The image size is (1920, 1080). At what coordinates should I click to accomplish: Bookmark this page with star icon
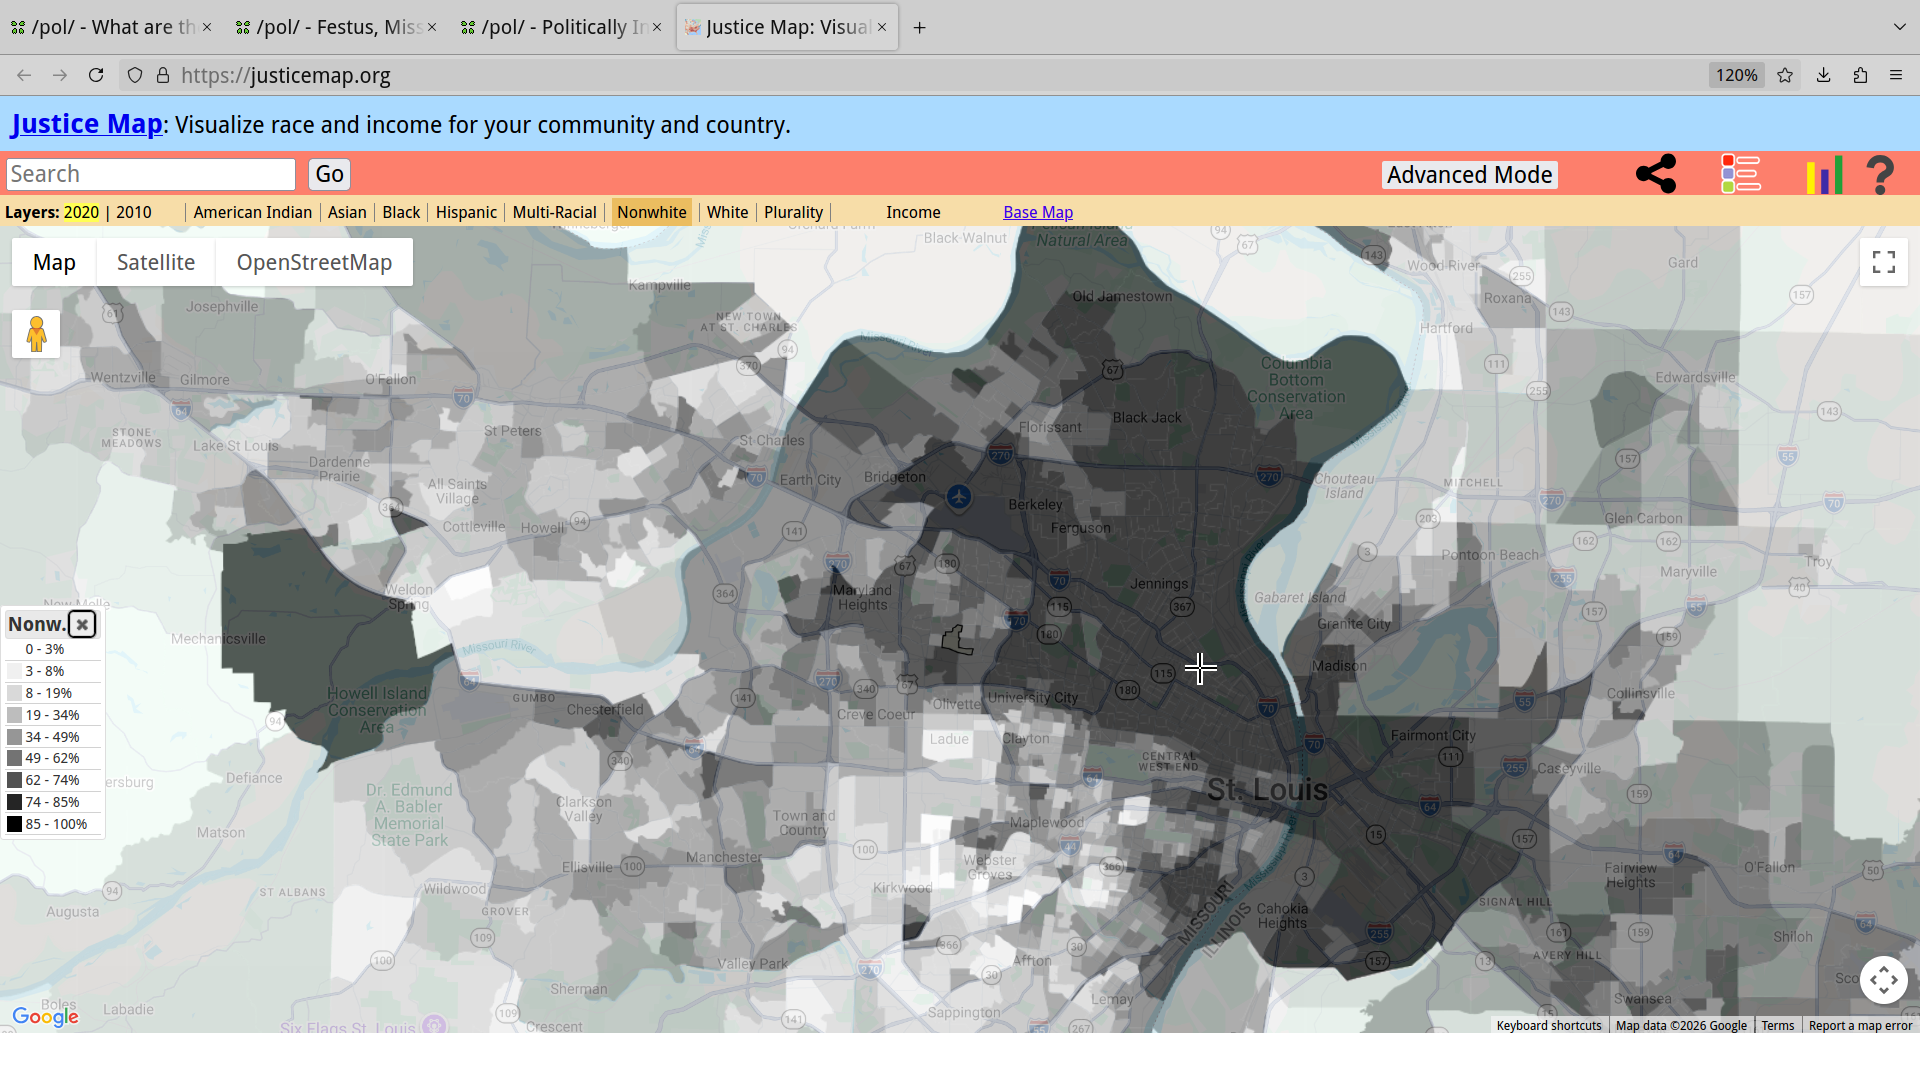(1785, 76)
